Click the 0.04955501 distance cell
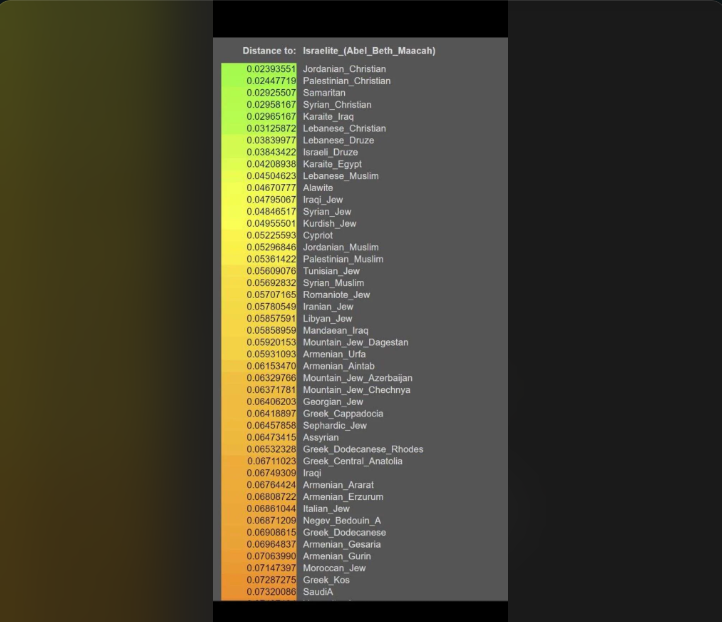The height and width of the screenshot is (622, 722). coord(271,224)
